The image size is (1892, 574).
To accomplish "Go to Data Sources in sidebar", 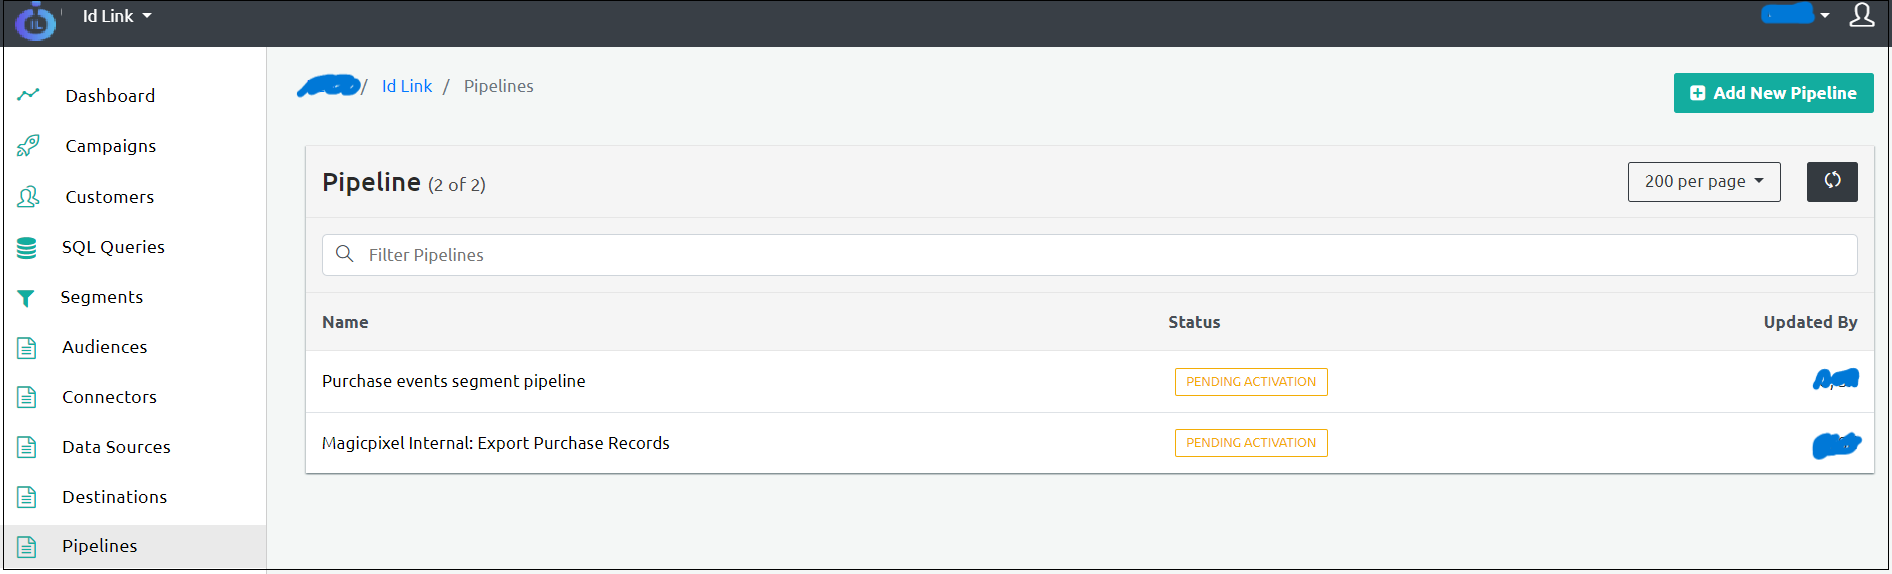I will [116, 447].
